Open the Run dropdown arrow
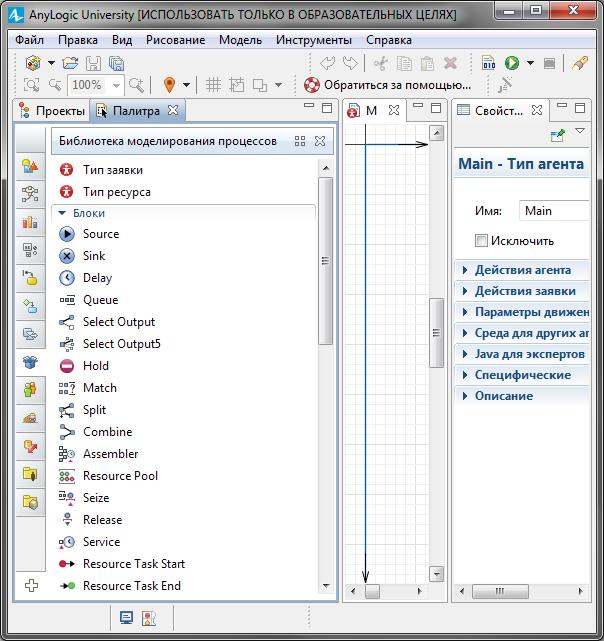Screen dimensions: 604x641 (x=530, y=63)
